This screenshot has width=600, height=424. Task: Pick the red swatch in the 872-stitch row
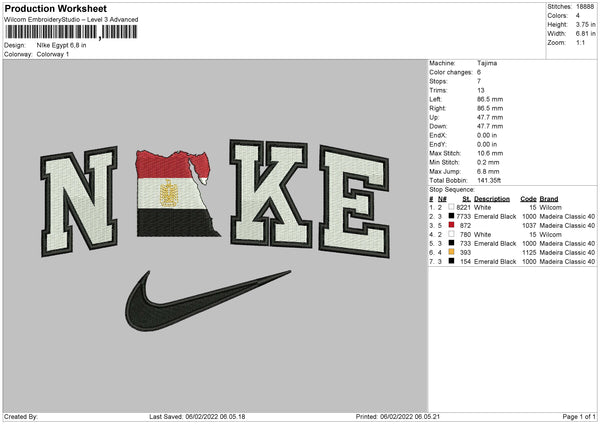[x=451, y=225]
